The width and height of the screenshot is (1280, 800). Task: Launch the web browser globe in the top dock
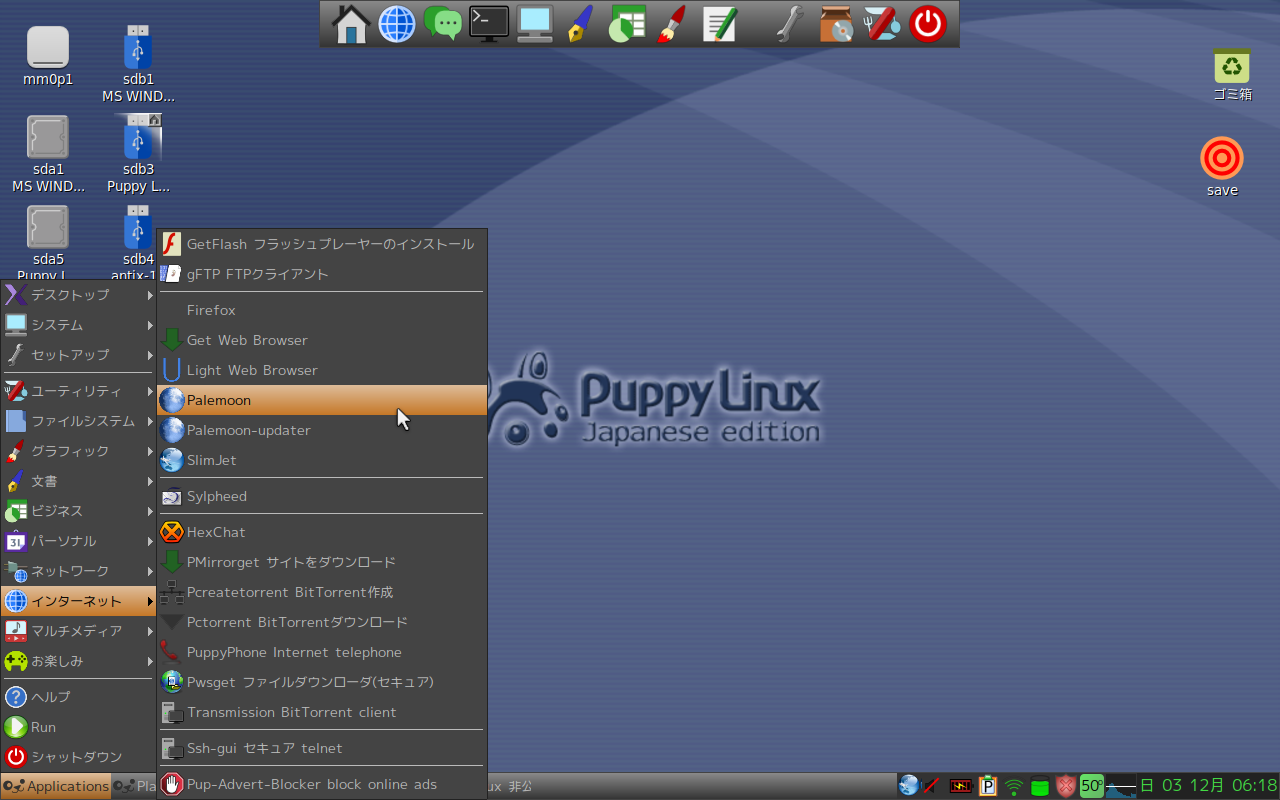(x=397, y=24)
